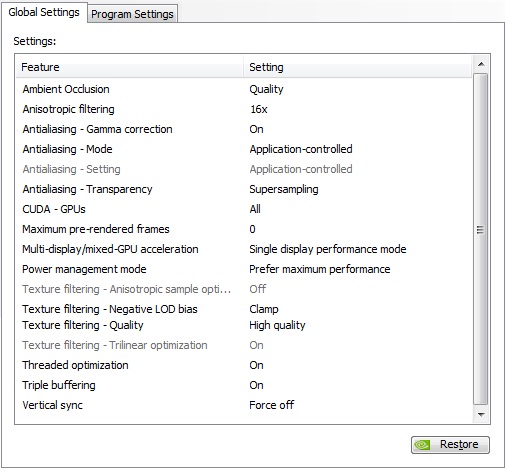Screen dimensions: 505x471
Task: Select Antialiasing - Transparency feature
Action: 87,189
